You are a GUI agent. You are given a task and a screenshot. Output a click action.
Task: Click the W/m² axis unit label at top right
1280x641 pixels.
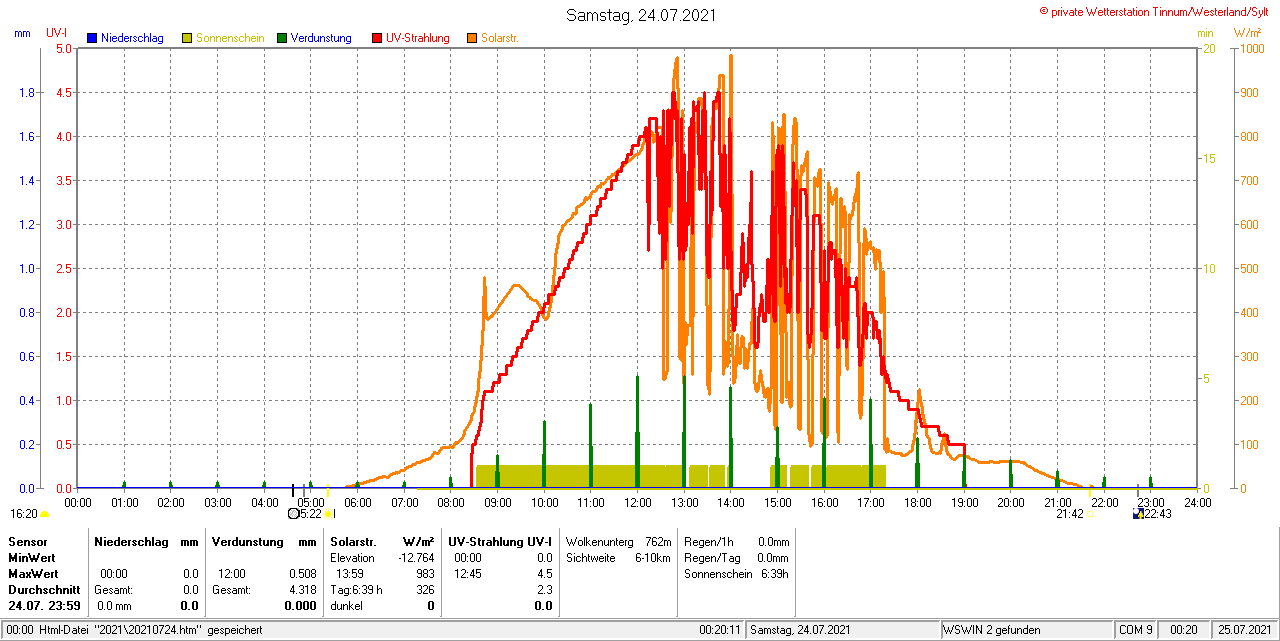coord(1247,33)
